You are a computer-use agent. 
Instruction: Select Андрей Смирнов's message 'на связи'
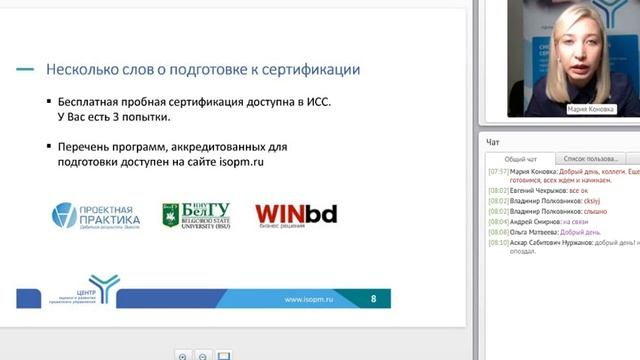576,222
